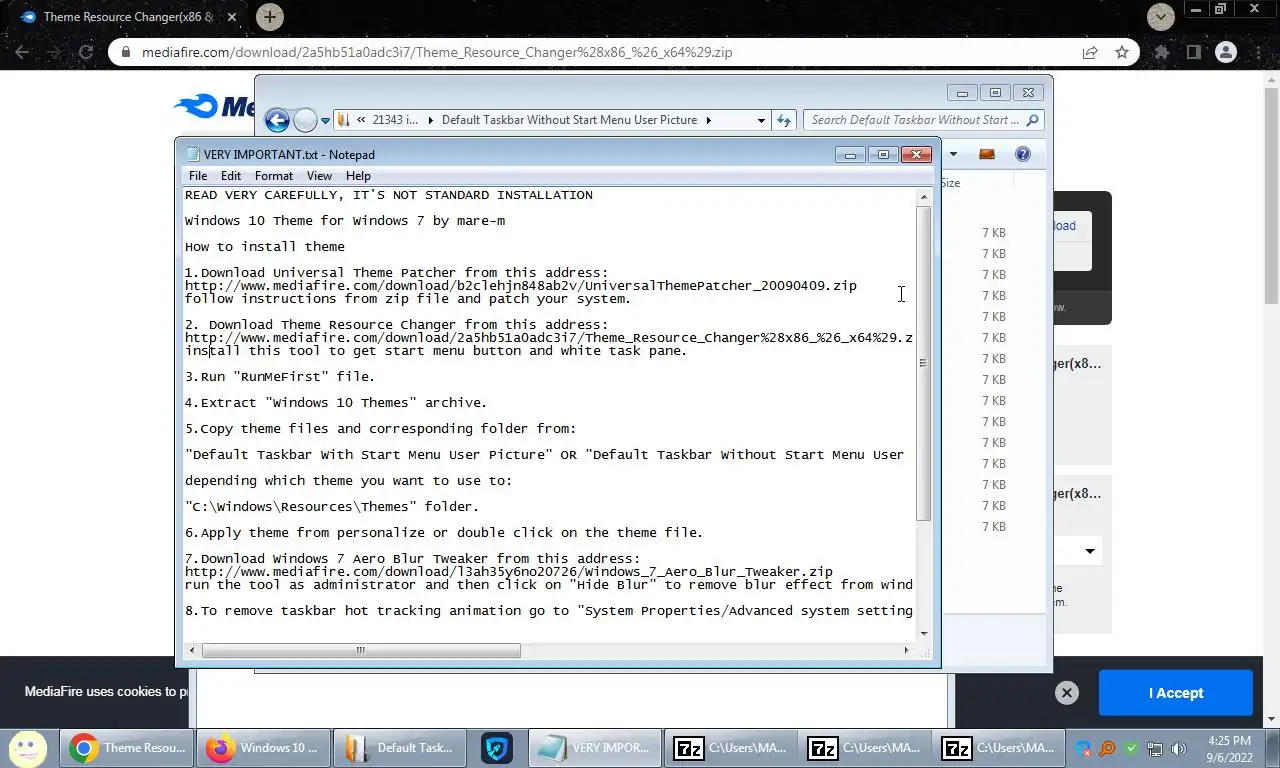Click Notepad scroll down arrow

[923, 632]
